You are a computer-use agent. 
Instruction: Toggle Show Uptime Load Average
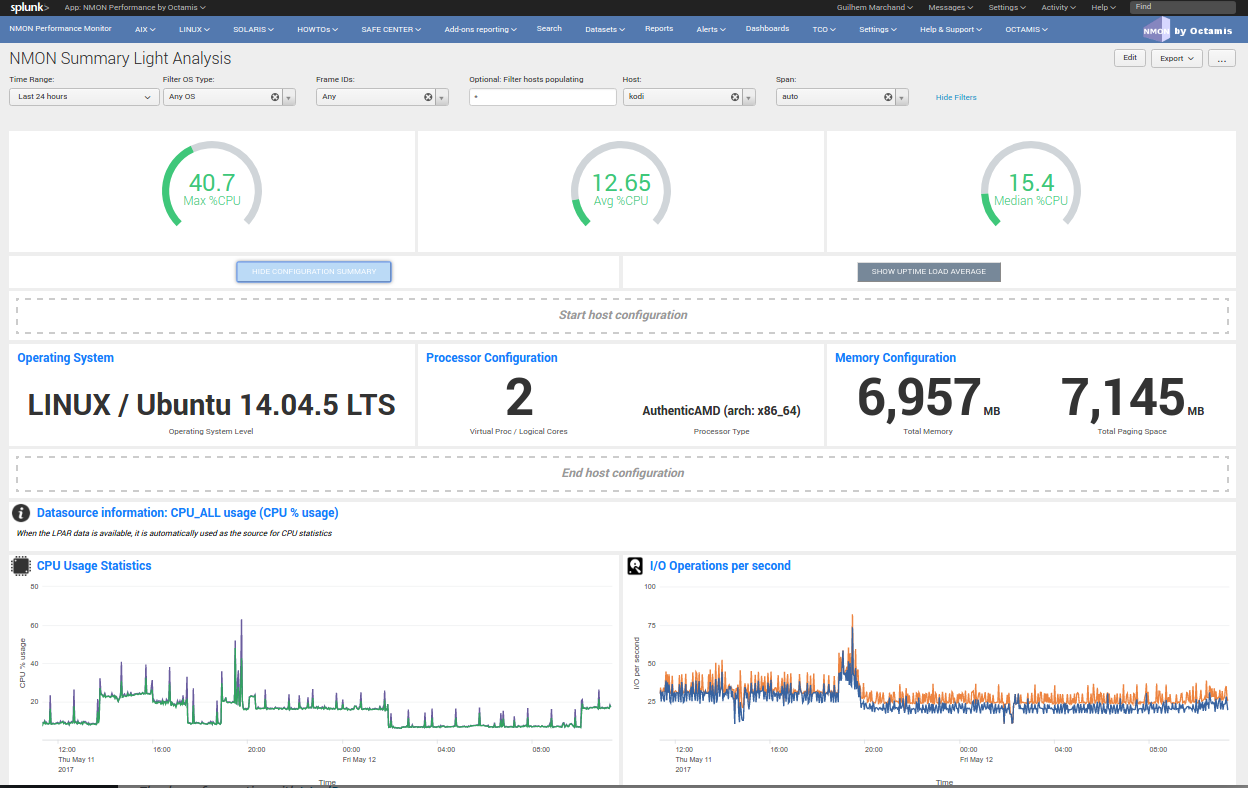click(928, 271)
